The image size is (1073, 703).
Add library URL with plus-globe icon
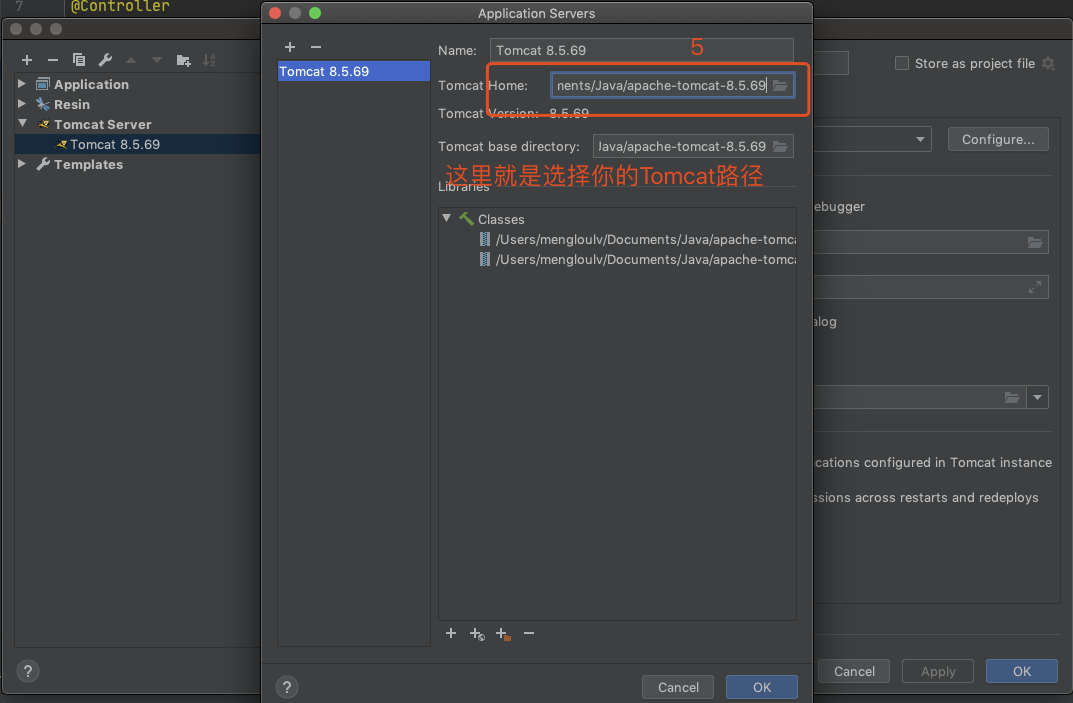(477, 634)
